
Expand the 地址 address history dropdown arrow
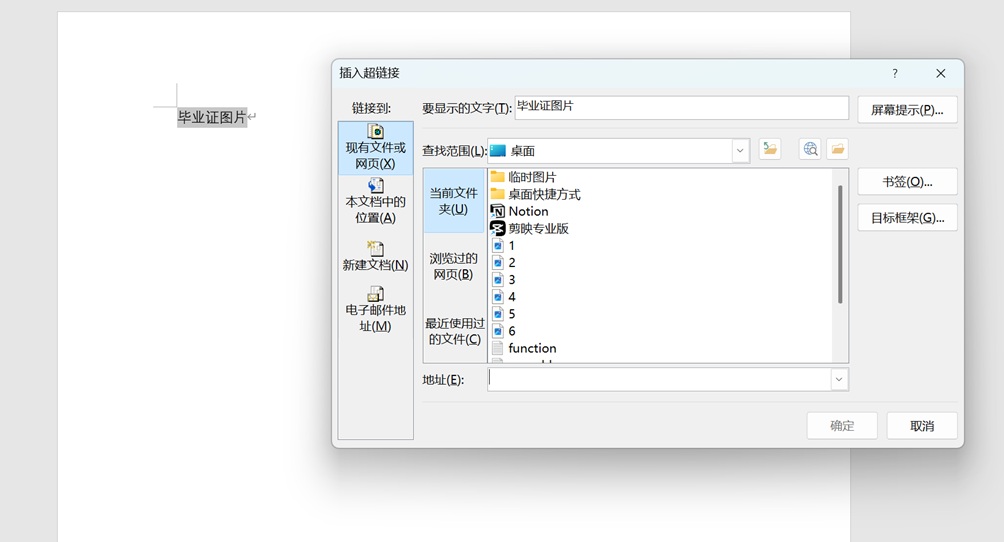[x=839, y=380]
